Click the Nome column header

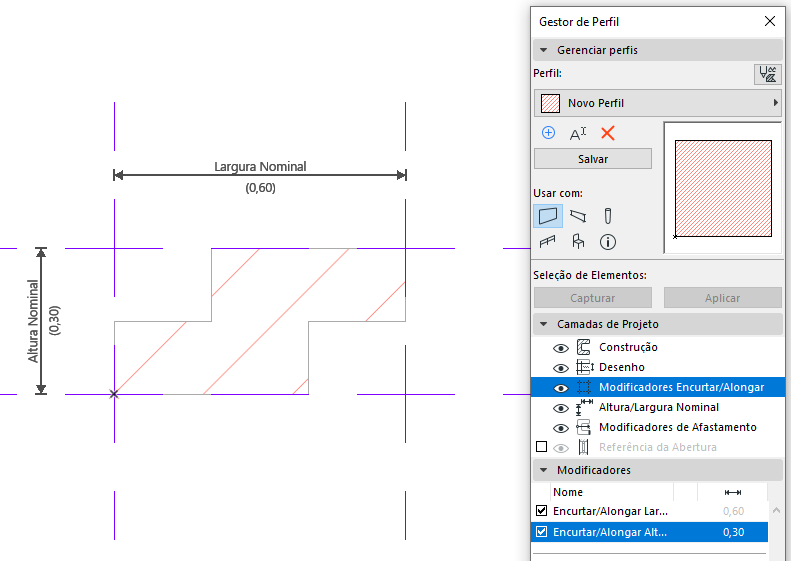pos(568,492)
